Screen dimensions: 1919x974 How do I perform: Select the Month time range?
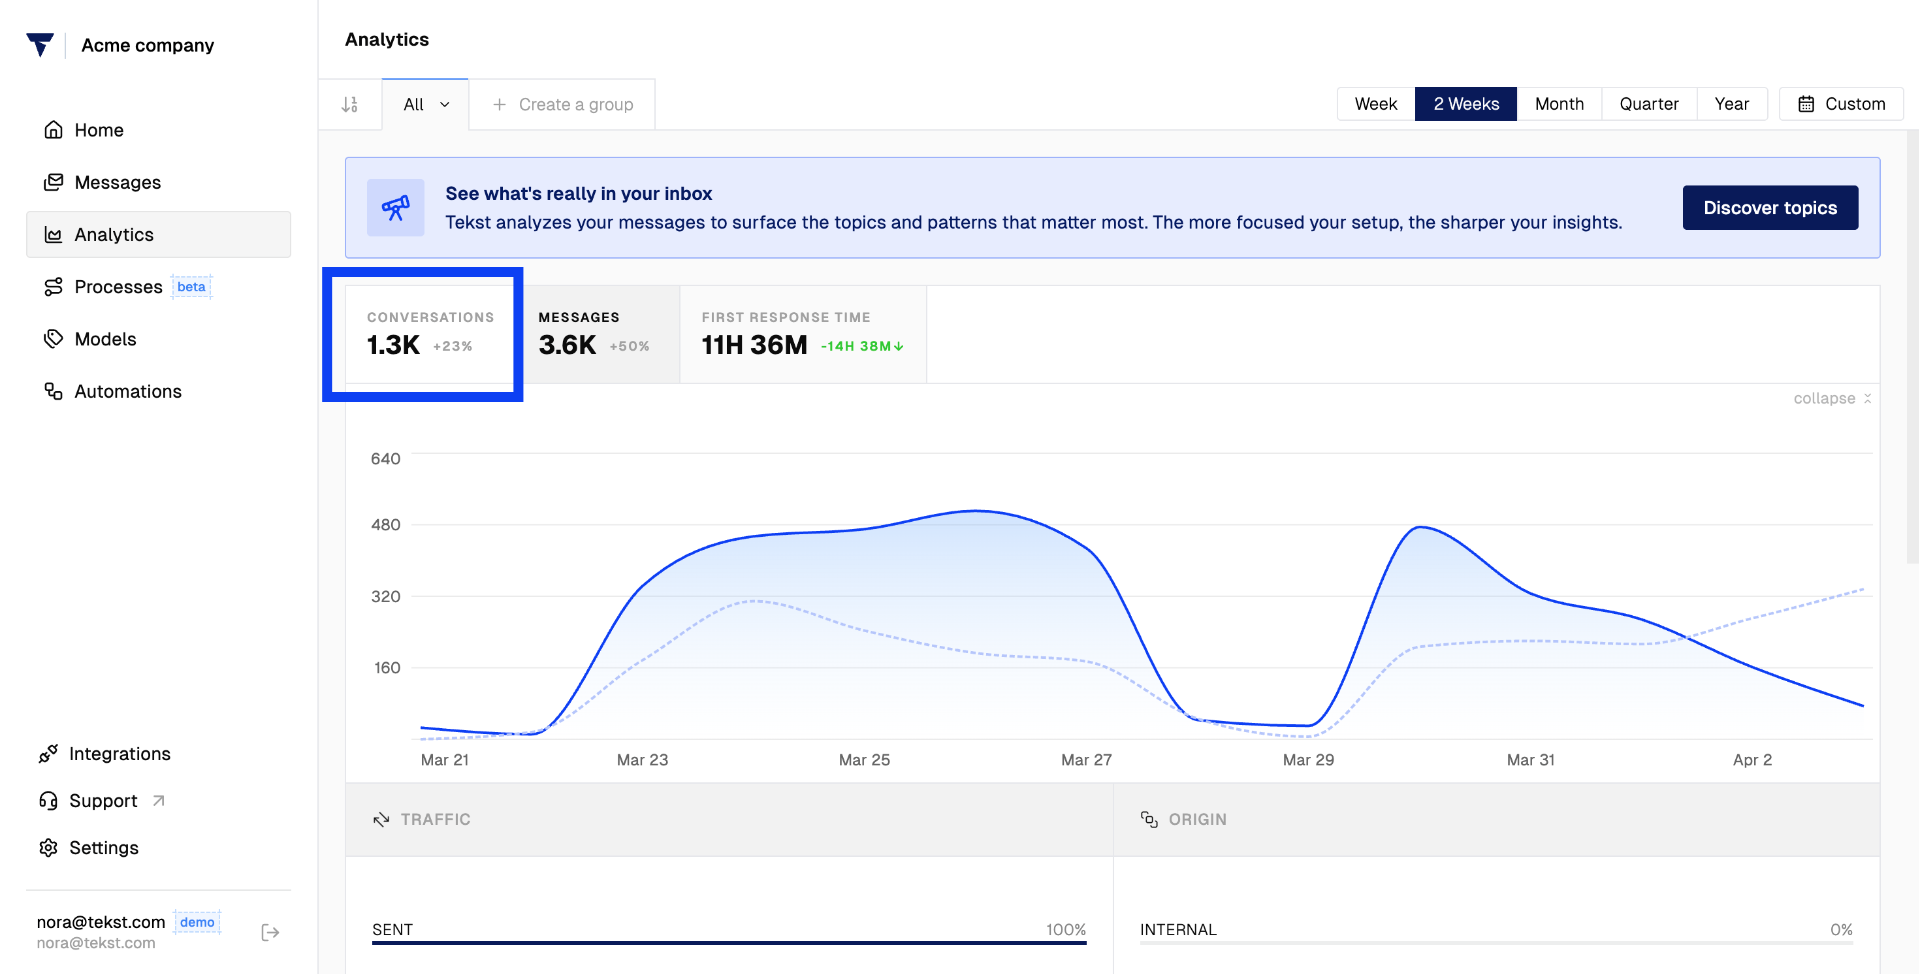click(x=1559, y=104)
